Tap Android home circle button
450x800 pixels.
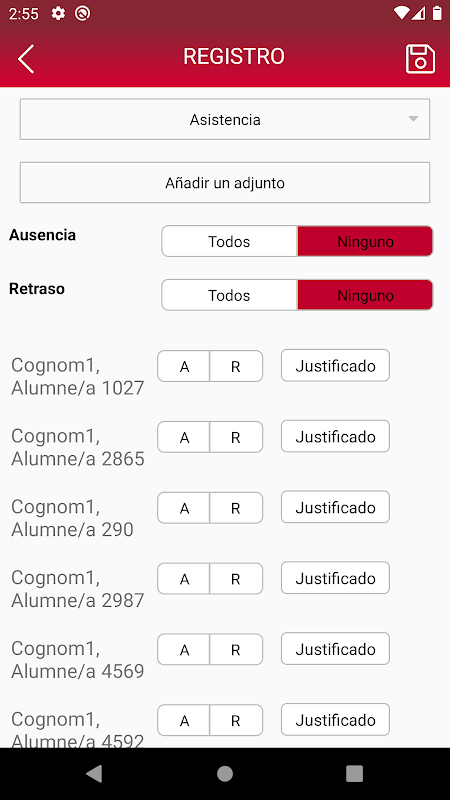click(224, 773)
